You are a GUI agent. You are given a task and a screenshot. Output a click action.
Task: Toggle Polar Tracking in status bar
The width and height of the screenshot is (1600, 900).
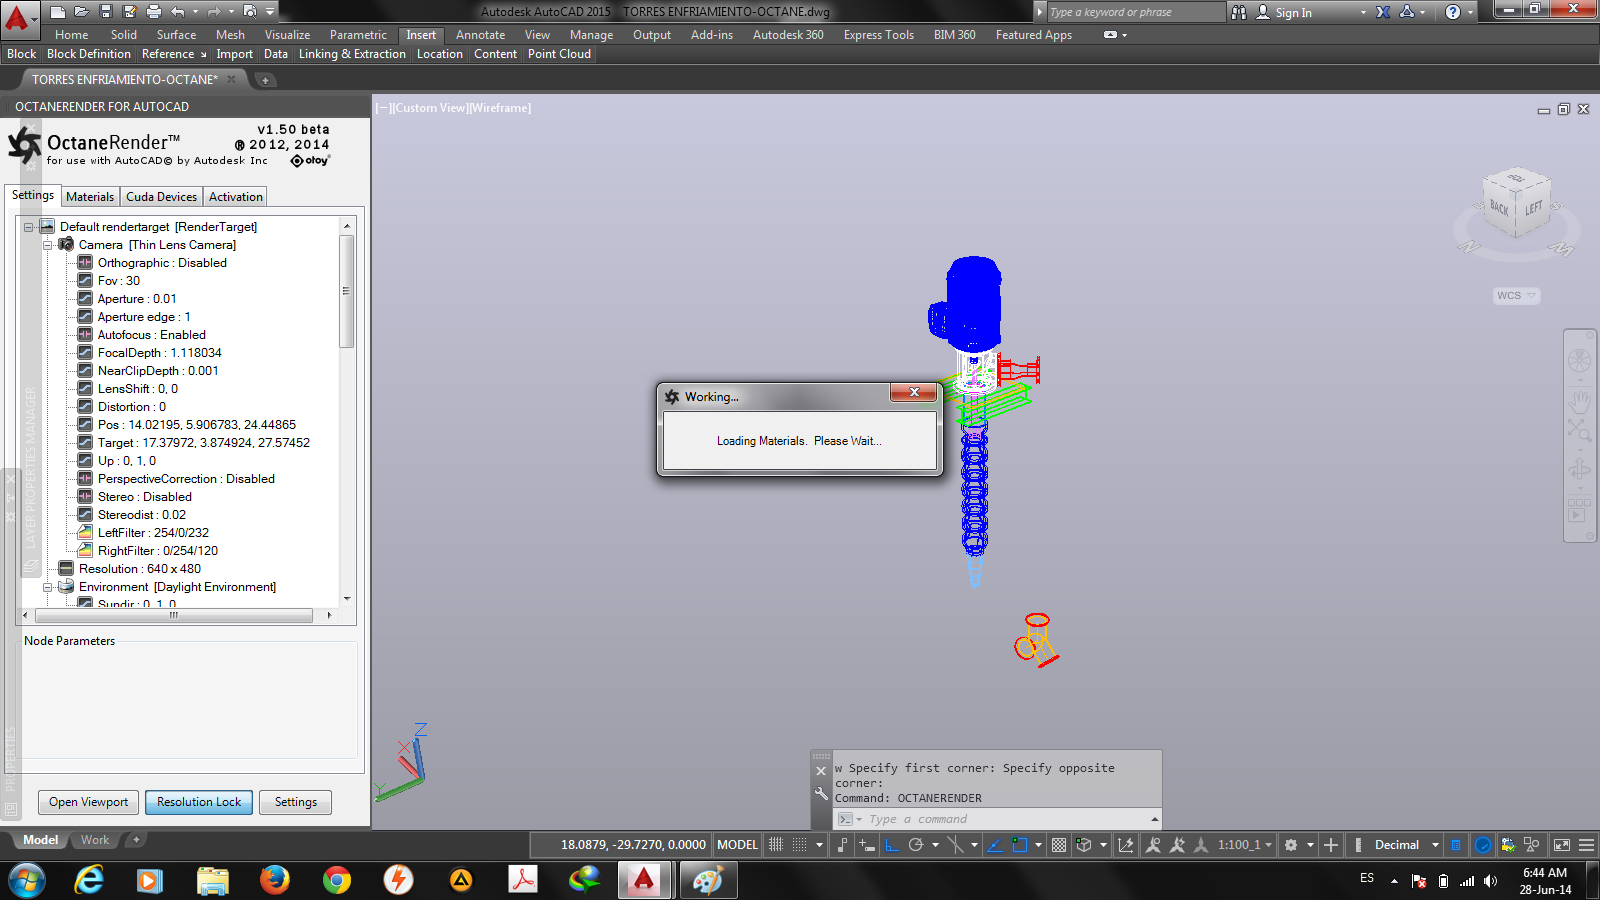pos(916,845)
